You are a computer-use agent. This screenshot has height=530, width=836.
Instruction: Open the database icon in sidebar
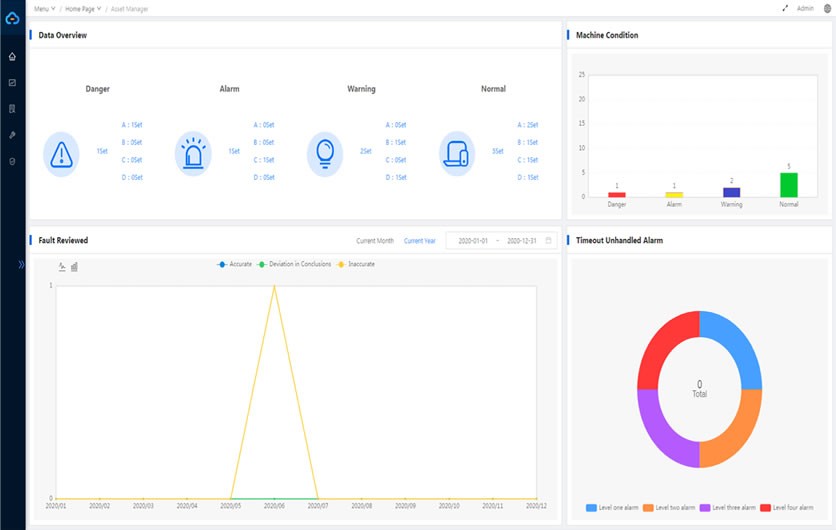point(12,160)
